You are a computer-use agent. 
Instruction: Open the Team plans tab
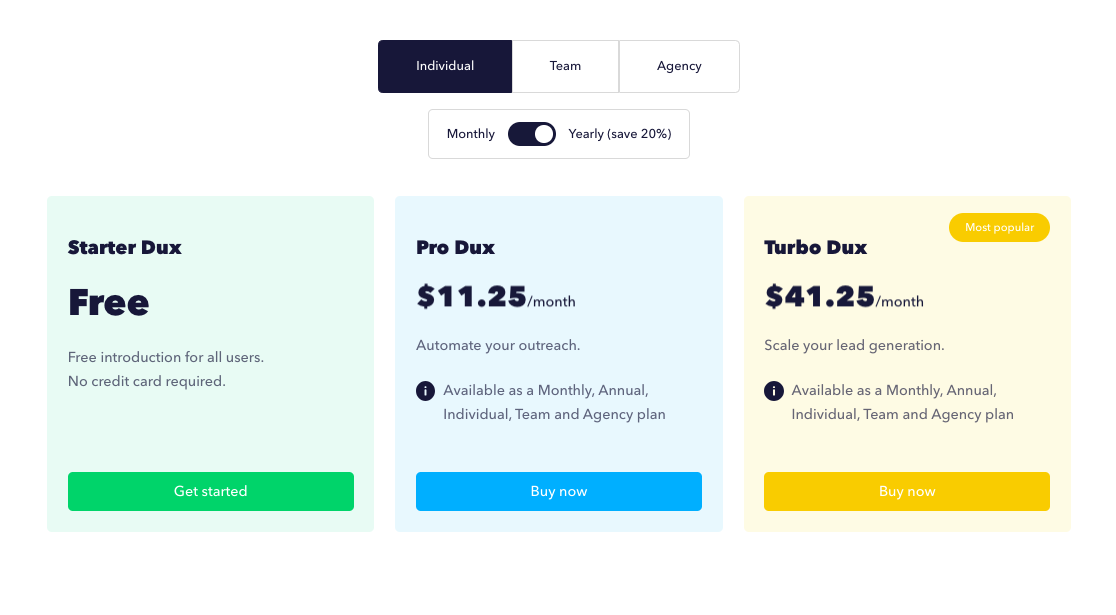(x=565, y=66)
